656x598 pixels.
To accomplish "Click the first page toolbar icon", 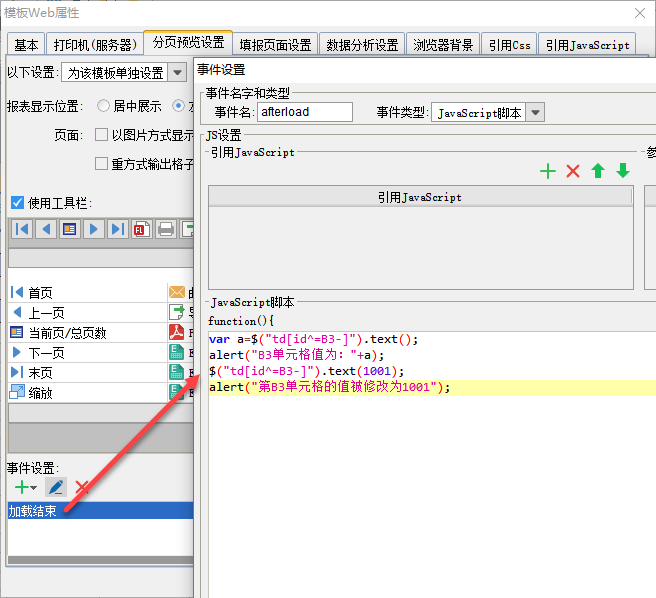I will [21, 229].
